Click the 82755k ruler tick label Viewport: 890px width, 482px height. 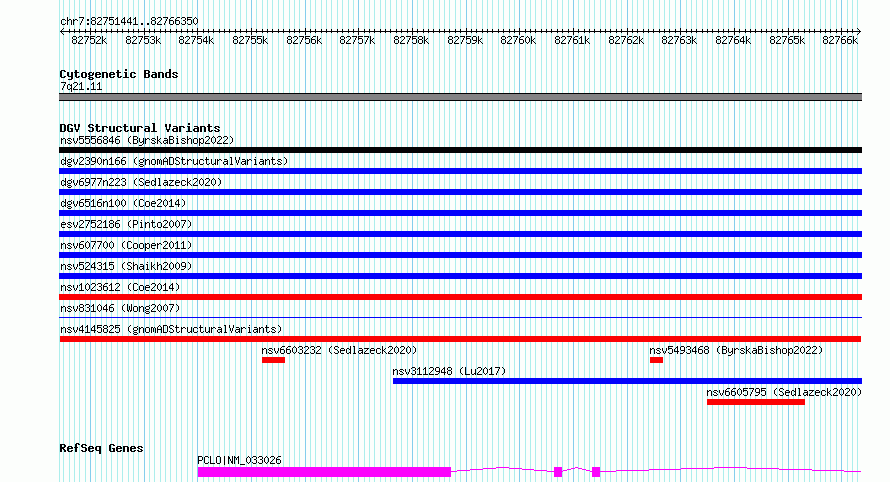click(250, 40)
